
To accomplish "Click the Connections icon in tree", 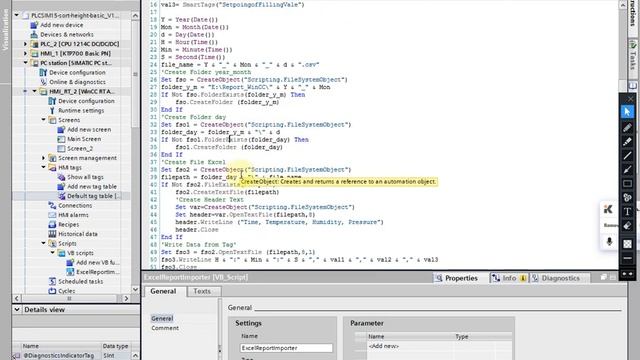I will [52, 205].
